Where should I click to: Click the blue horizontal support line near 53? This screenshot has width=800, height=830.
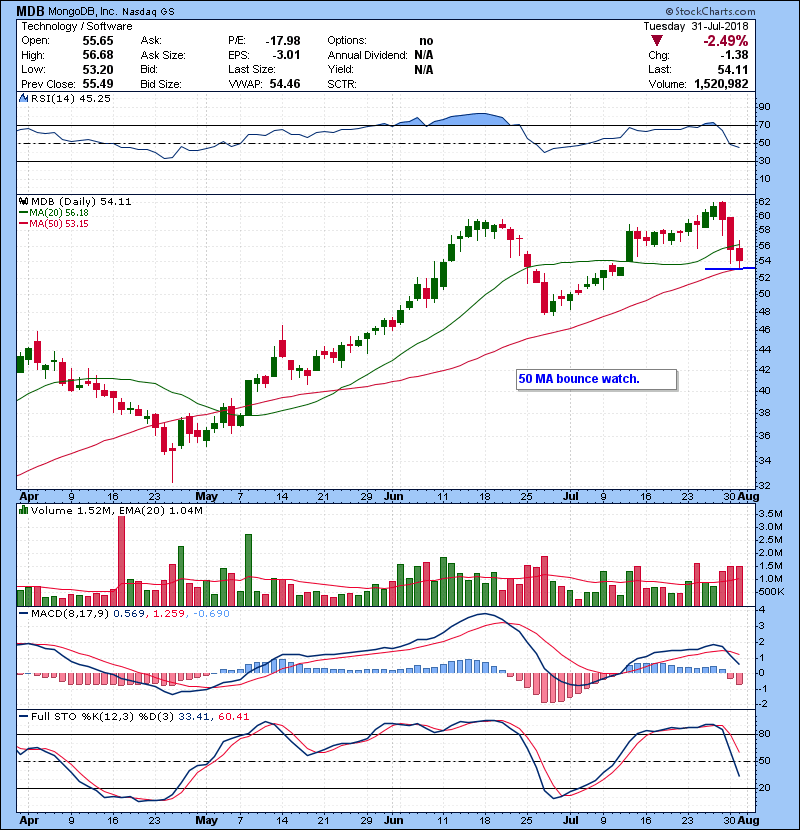[x=730, y=269]
